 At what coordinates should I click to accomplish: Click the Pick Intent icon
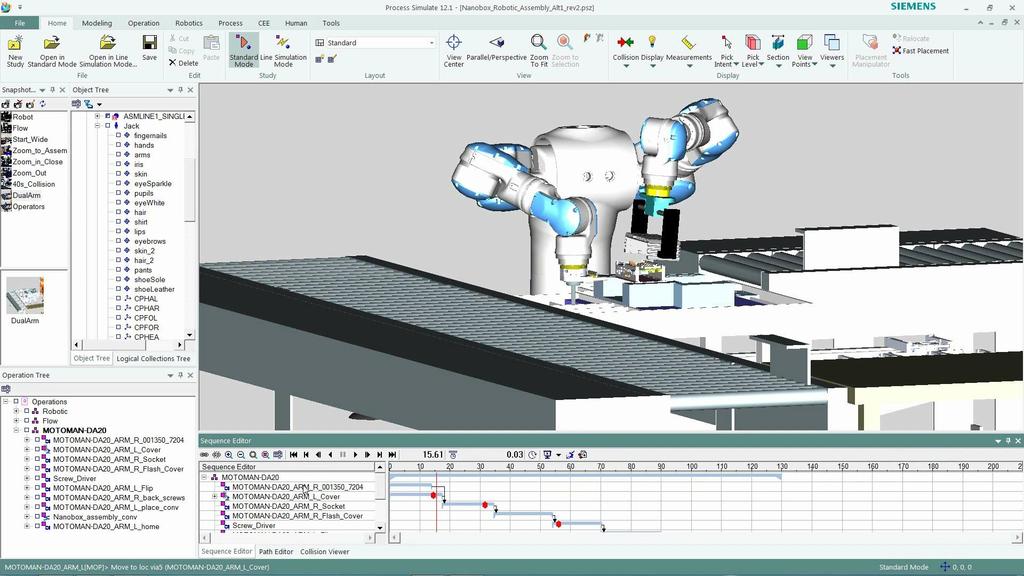[726, 43]
